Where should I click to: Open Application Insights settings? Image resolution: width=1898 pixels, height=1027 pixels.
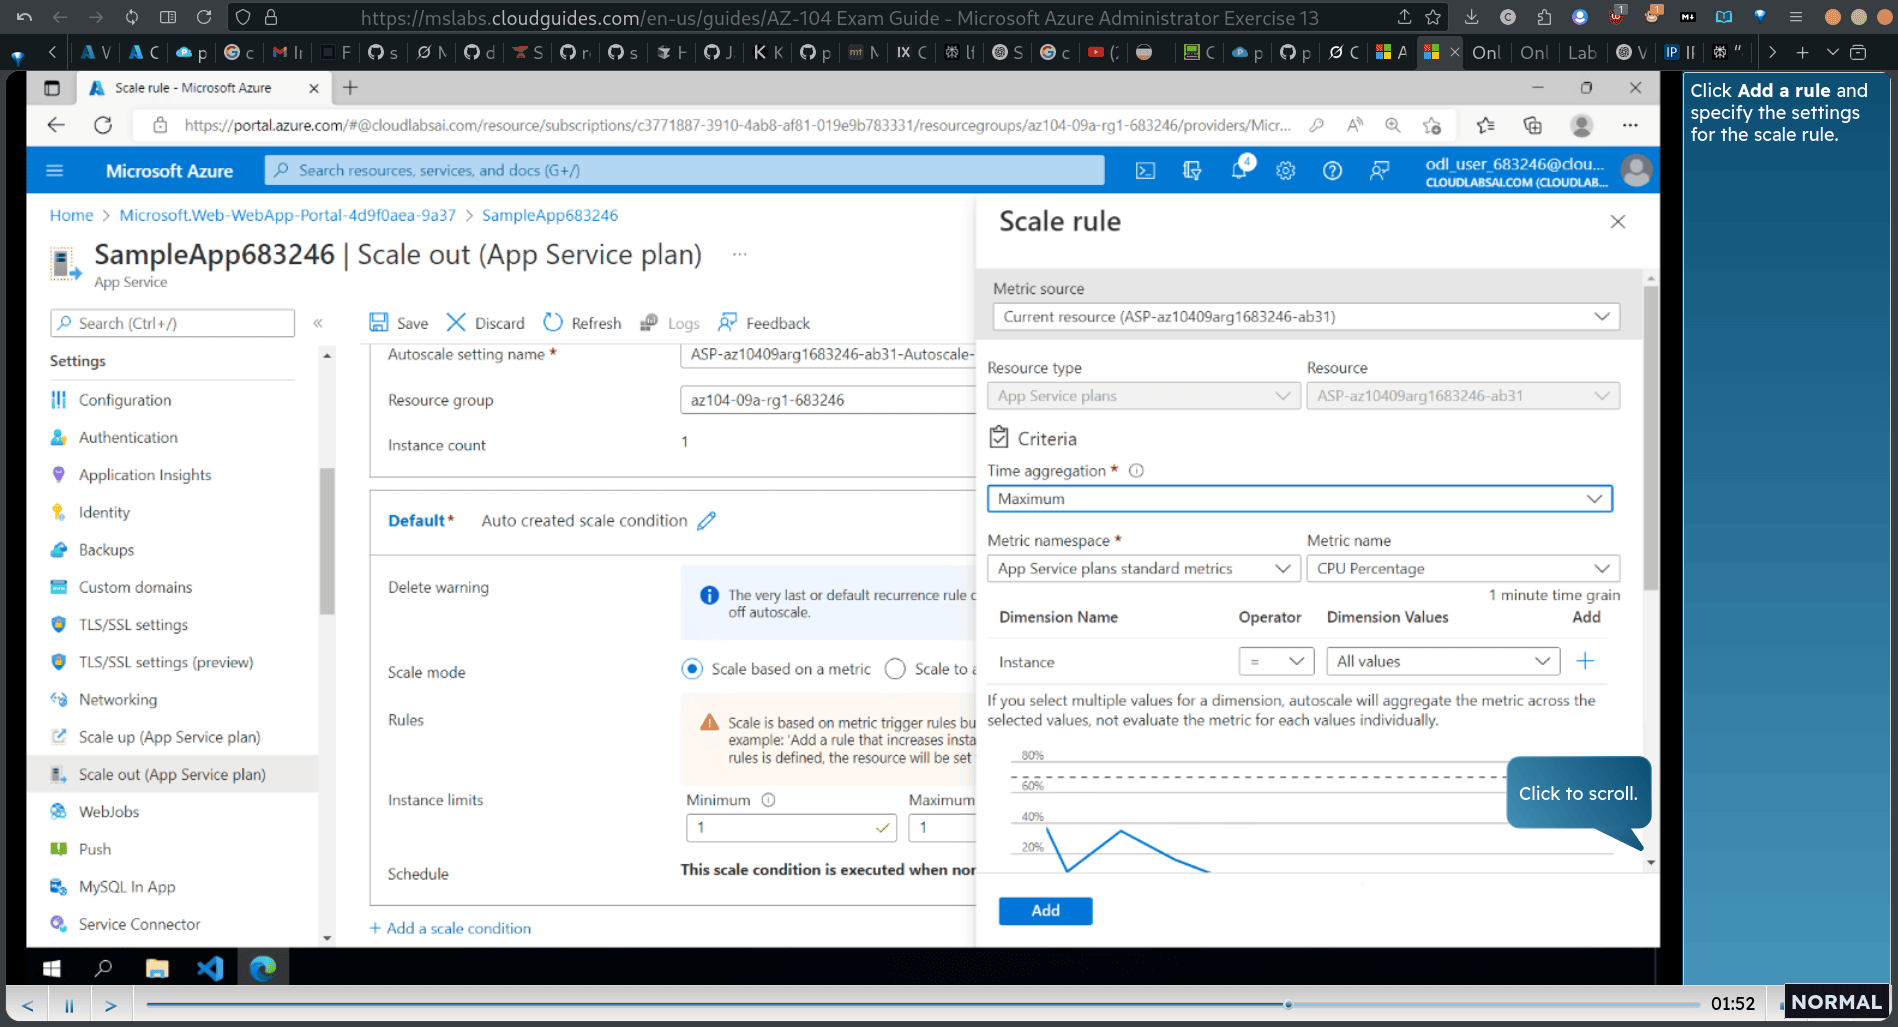click(145, 475)
